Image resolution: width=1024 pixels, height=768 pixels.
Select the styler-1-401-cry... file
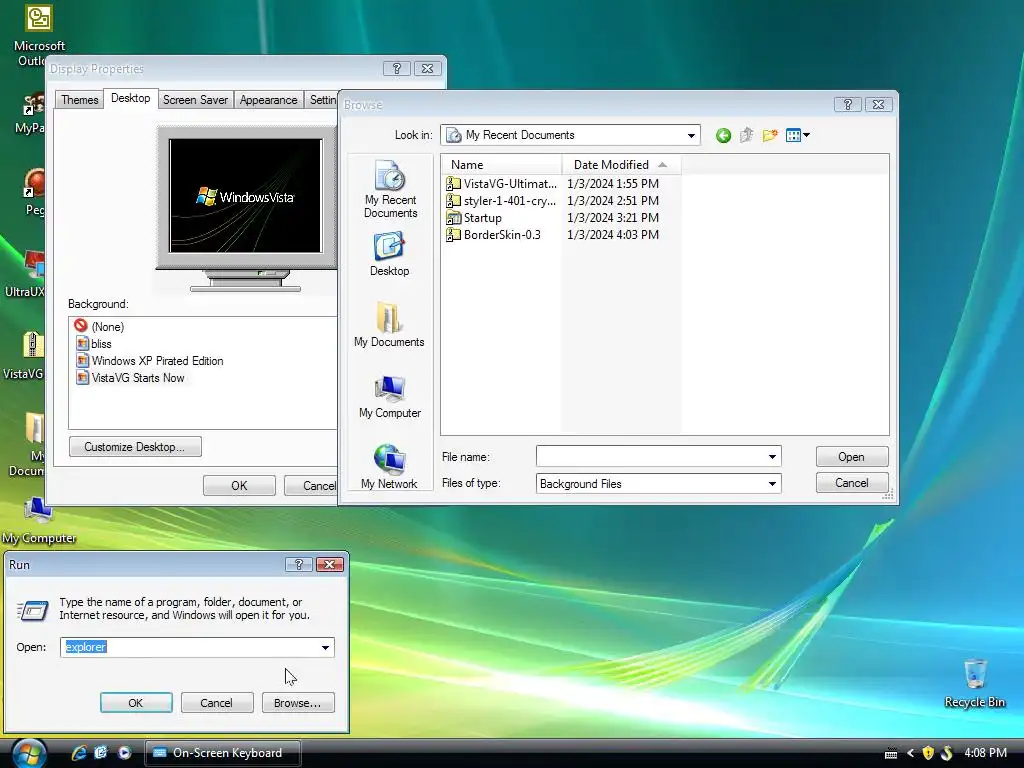(501, 200)
